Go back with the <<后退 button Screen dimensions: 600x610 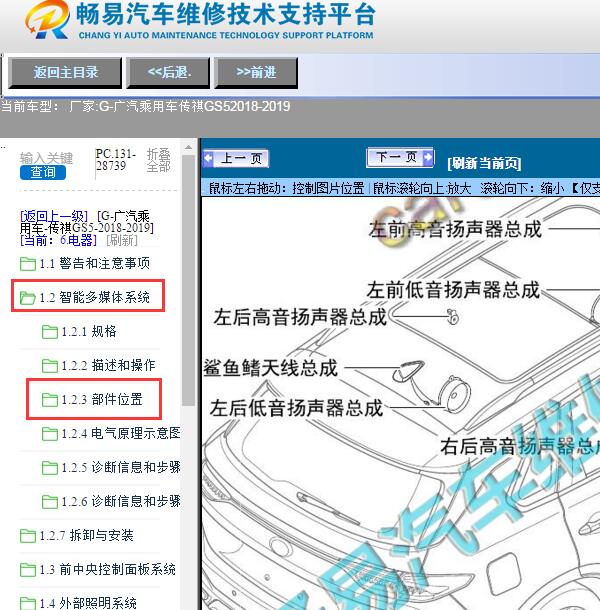tap(168, 73)
